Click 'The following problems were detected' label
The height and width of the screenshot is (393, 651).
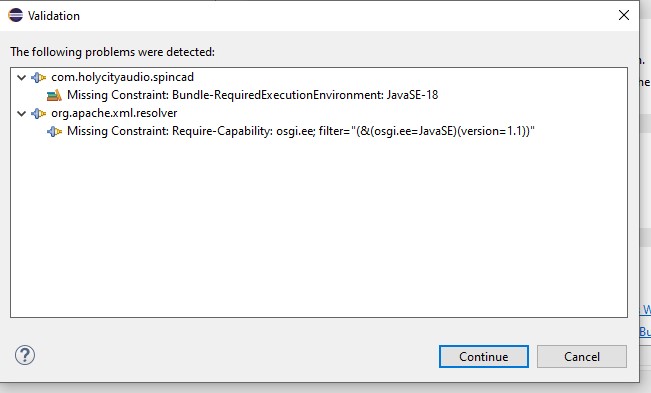pyautogui.click(x=113, y=52)
